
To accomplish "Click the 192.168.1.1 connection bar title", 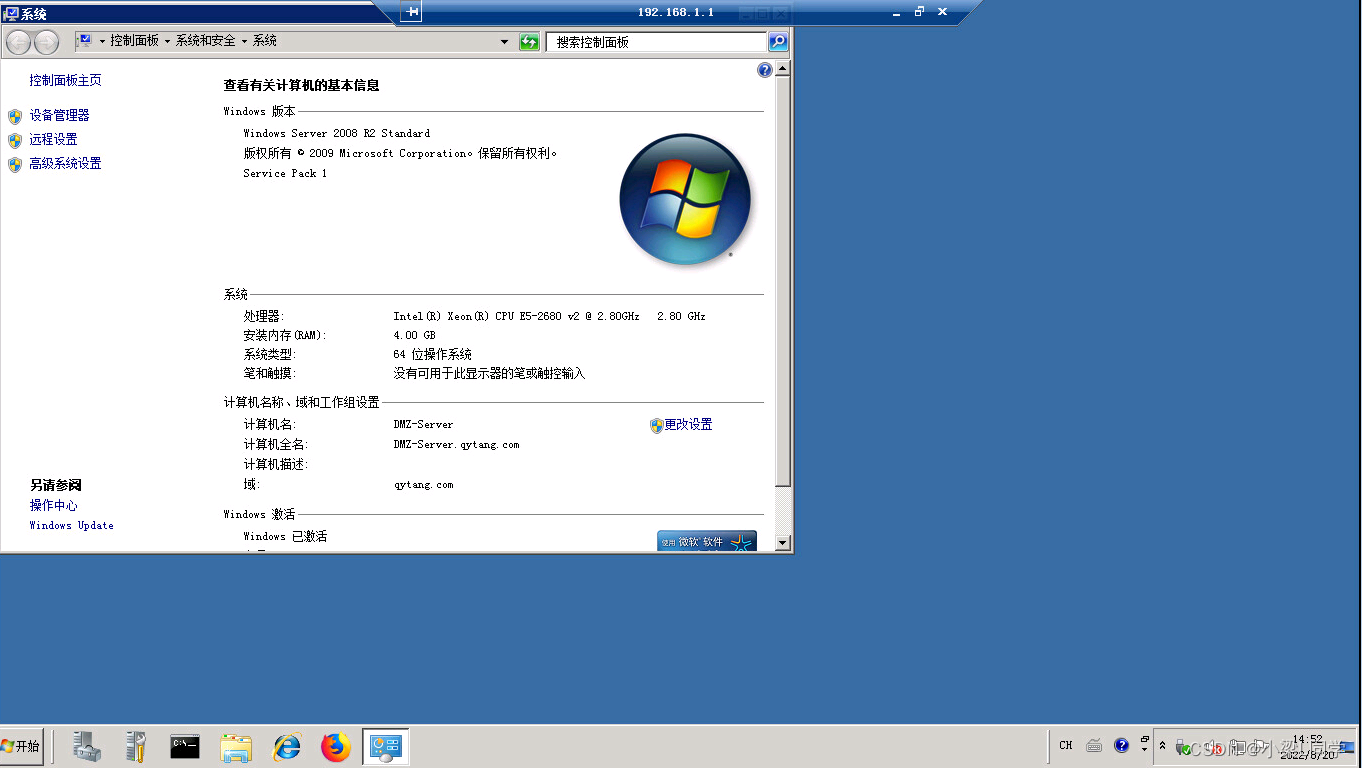I will click(x=676, y=12).
